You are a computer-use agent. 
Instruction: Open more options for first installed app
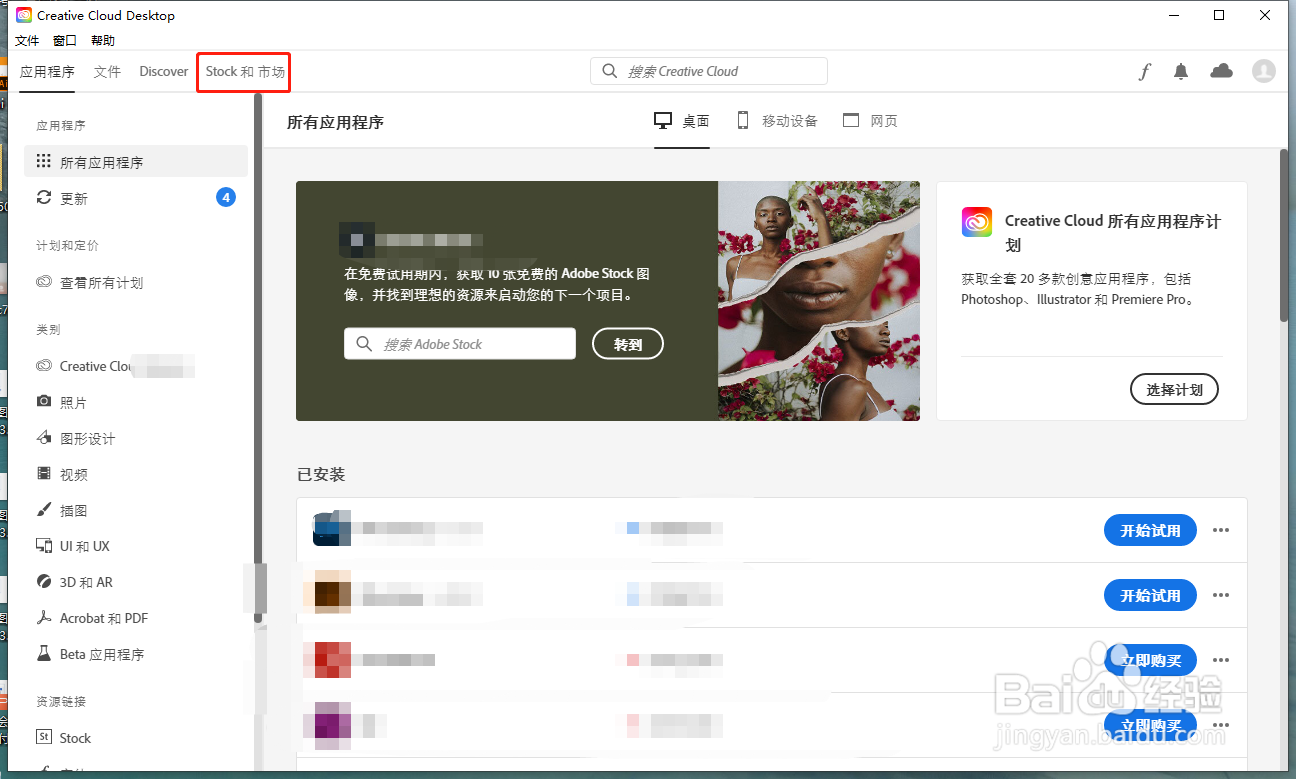(x=1220, y=530)
